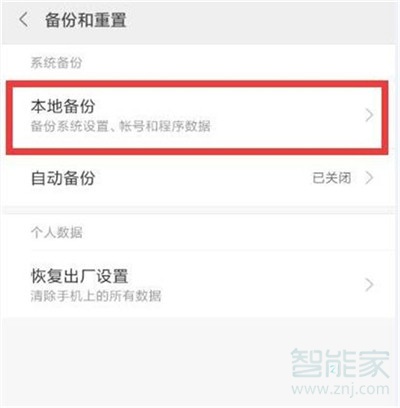400x408 pixels.
Task: Click the 个人数据 section header
Action: [56, 232]
